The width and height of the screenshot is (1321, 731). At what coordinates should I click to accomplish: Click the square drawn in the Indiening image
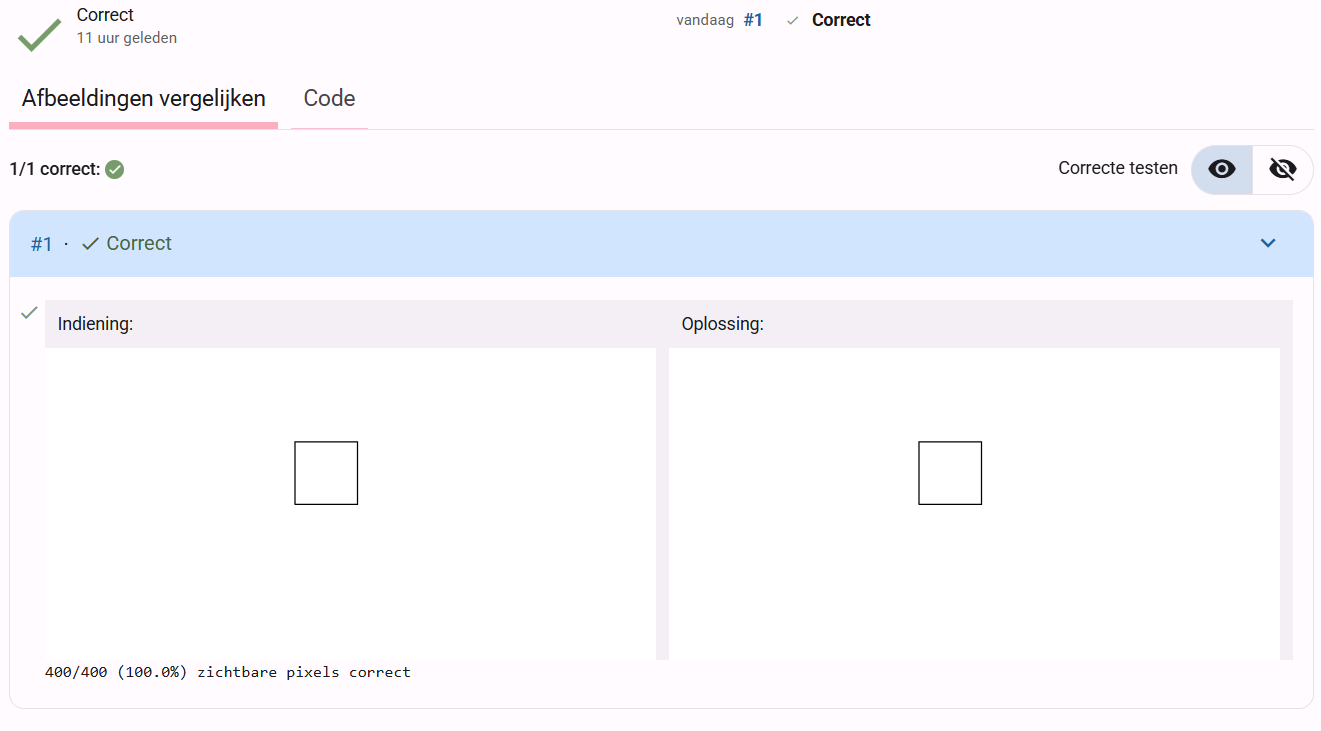[x=326, y=473]
